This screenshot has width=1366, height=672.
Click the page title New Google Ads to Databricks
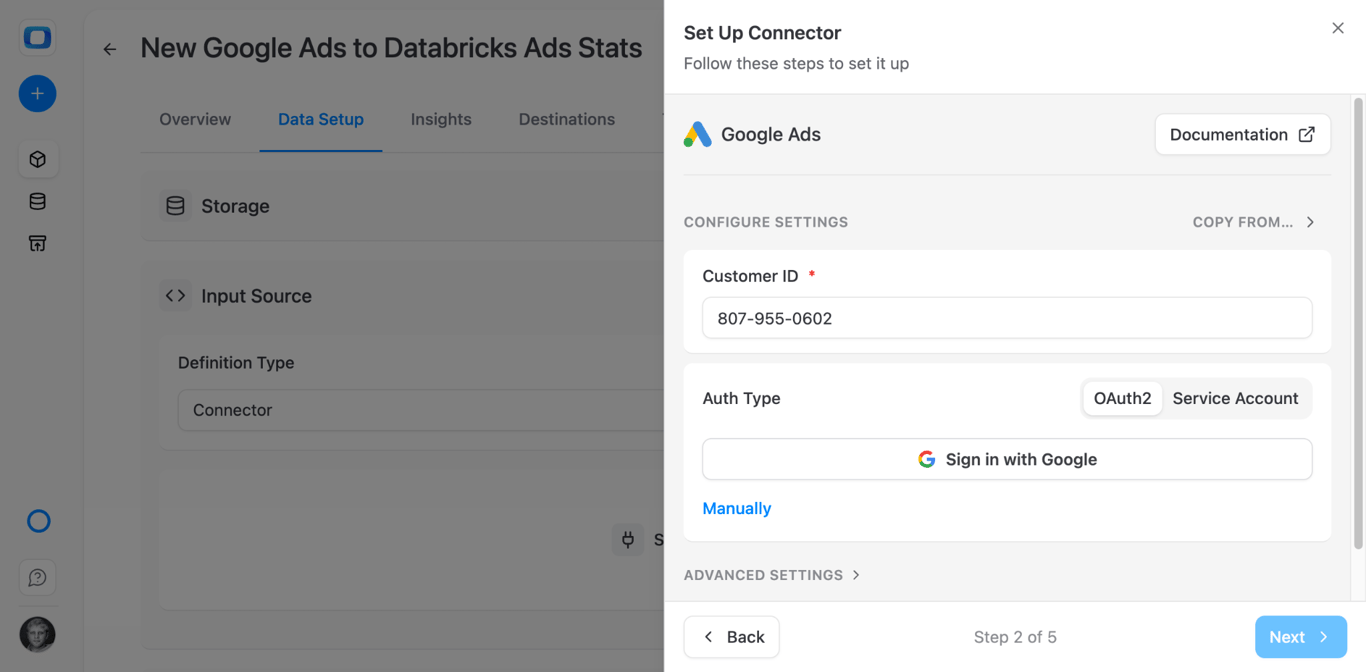[x=391, y=48]
